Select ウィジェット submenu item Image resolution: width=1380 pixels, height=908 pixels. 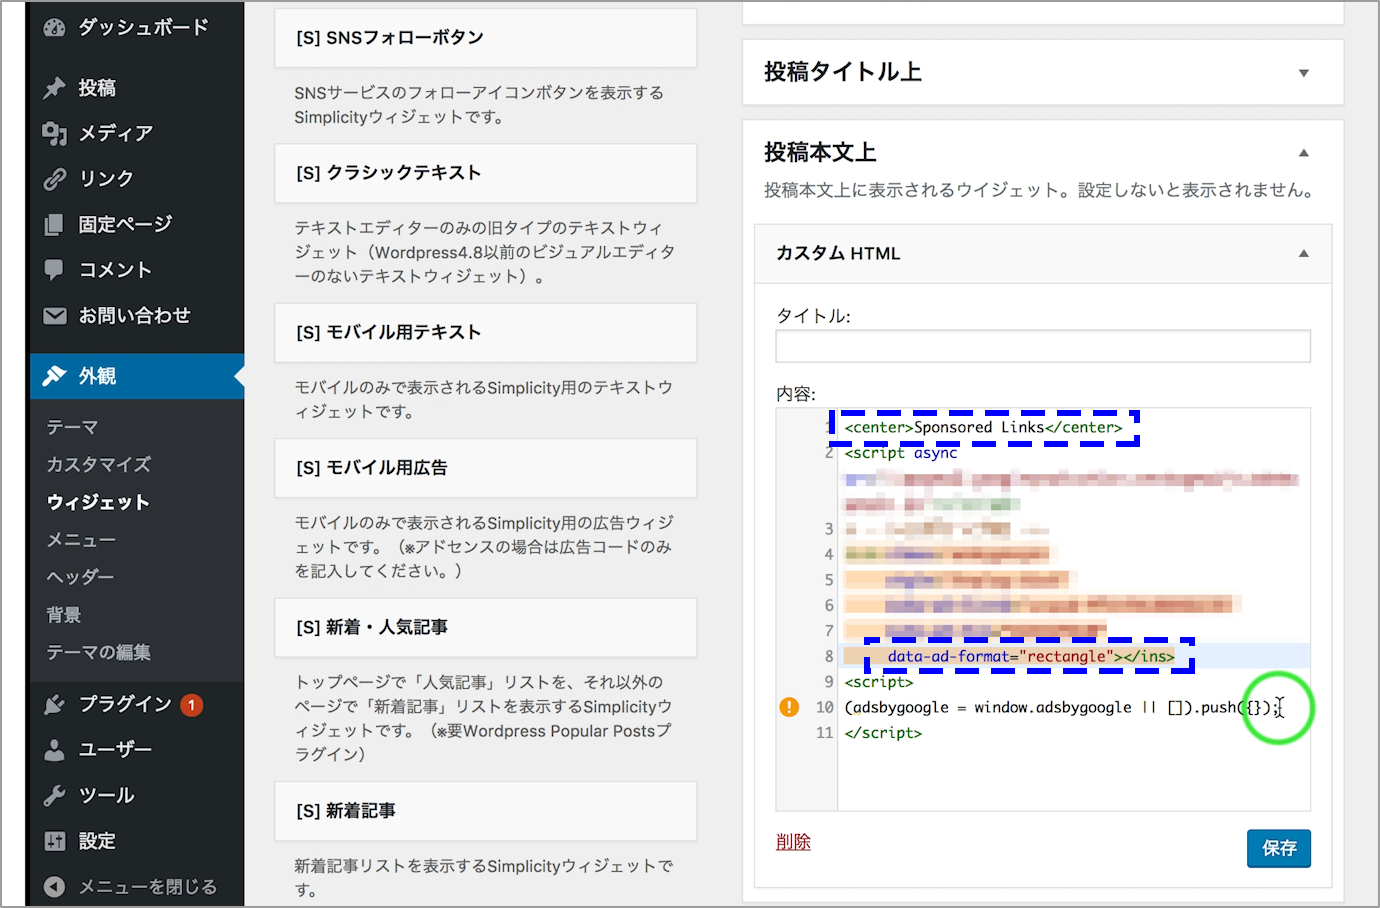pyautogui.click(x=98, y=503)
